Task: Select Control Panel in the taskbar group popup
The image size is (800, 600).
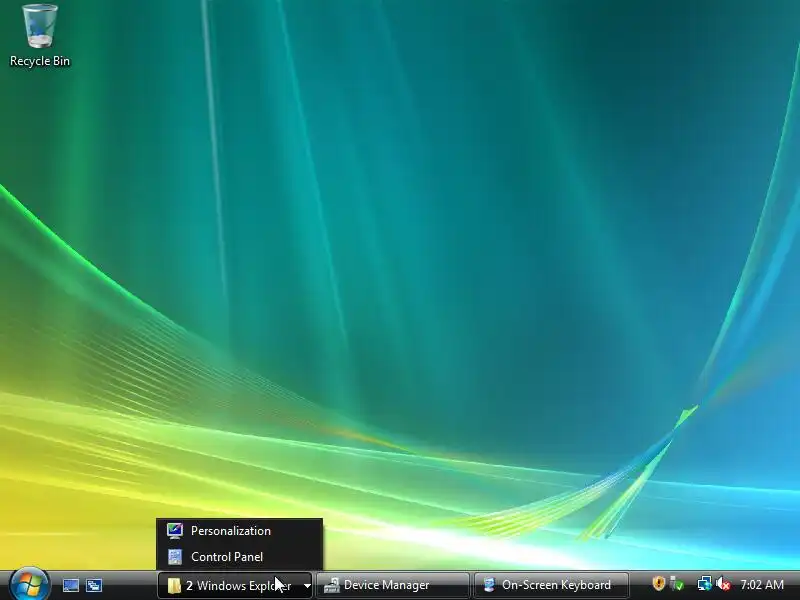Action: click(x=239, y=557)
